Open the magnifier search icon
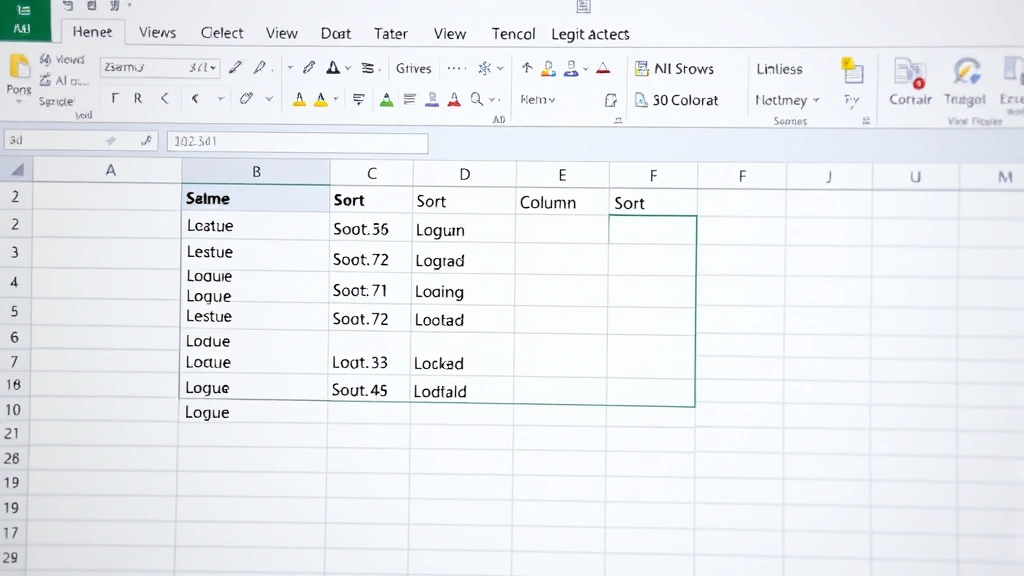The height and width of the screenshot is (576, 1024). pyautogui.click(x=475, y=99)
